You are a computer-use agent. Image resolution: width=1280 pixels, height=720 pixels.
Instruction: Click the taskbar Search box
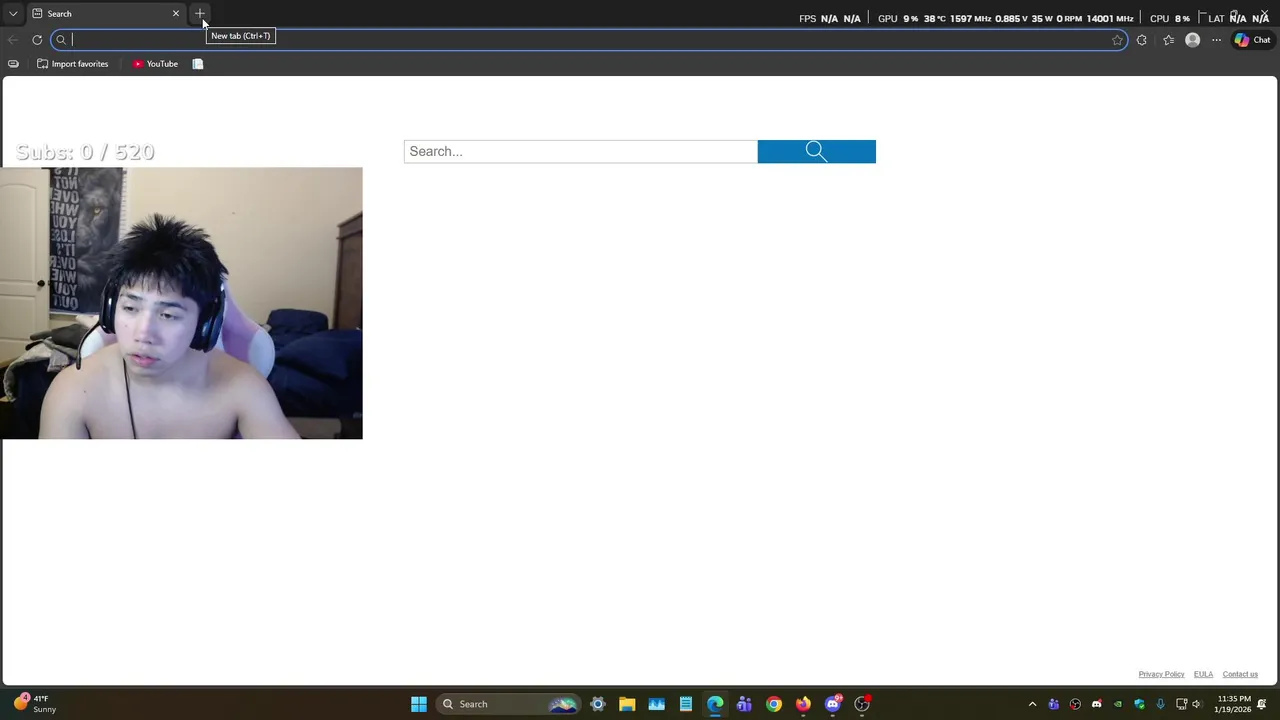click(x=510, y=704)
